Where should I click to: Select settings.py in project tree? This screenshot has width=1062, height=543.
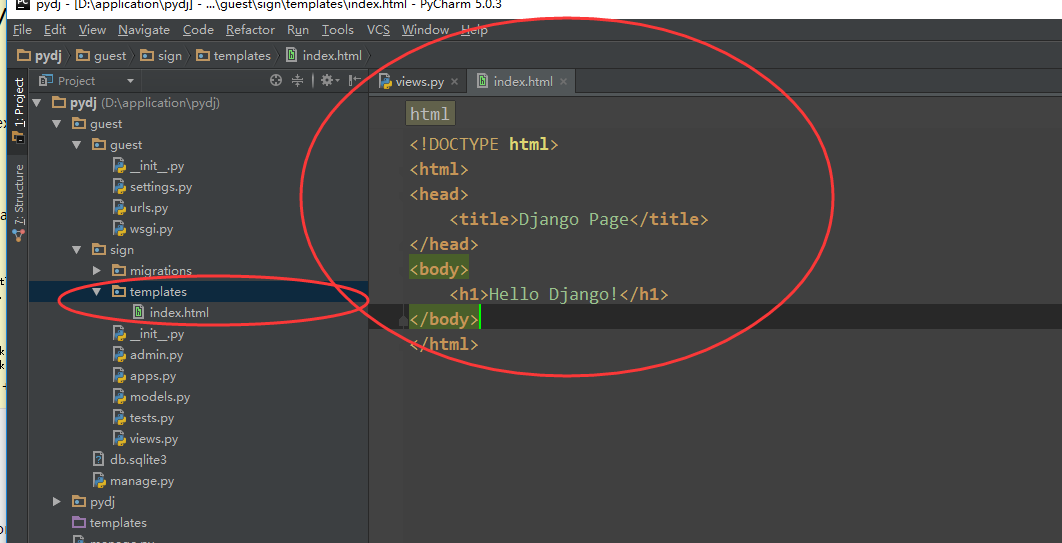161,187
